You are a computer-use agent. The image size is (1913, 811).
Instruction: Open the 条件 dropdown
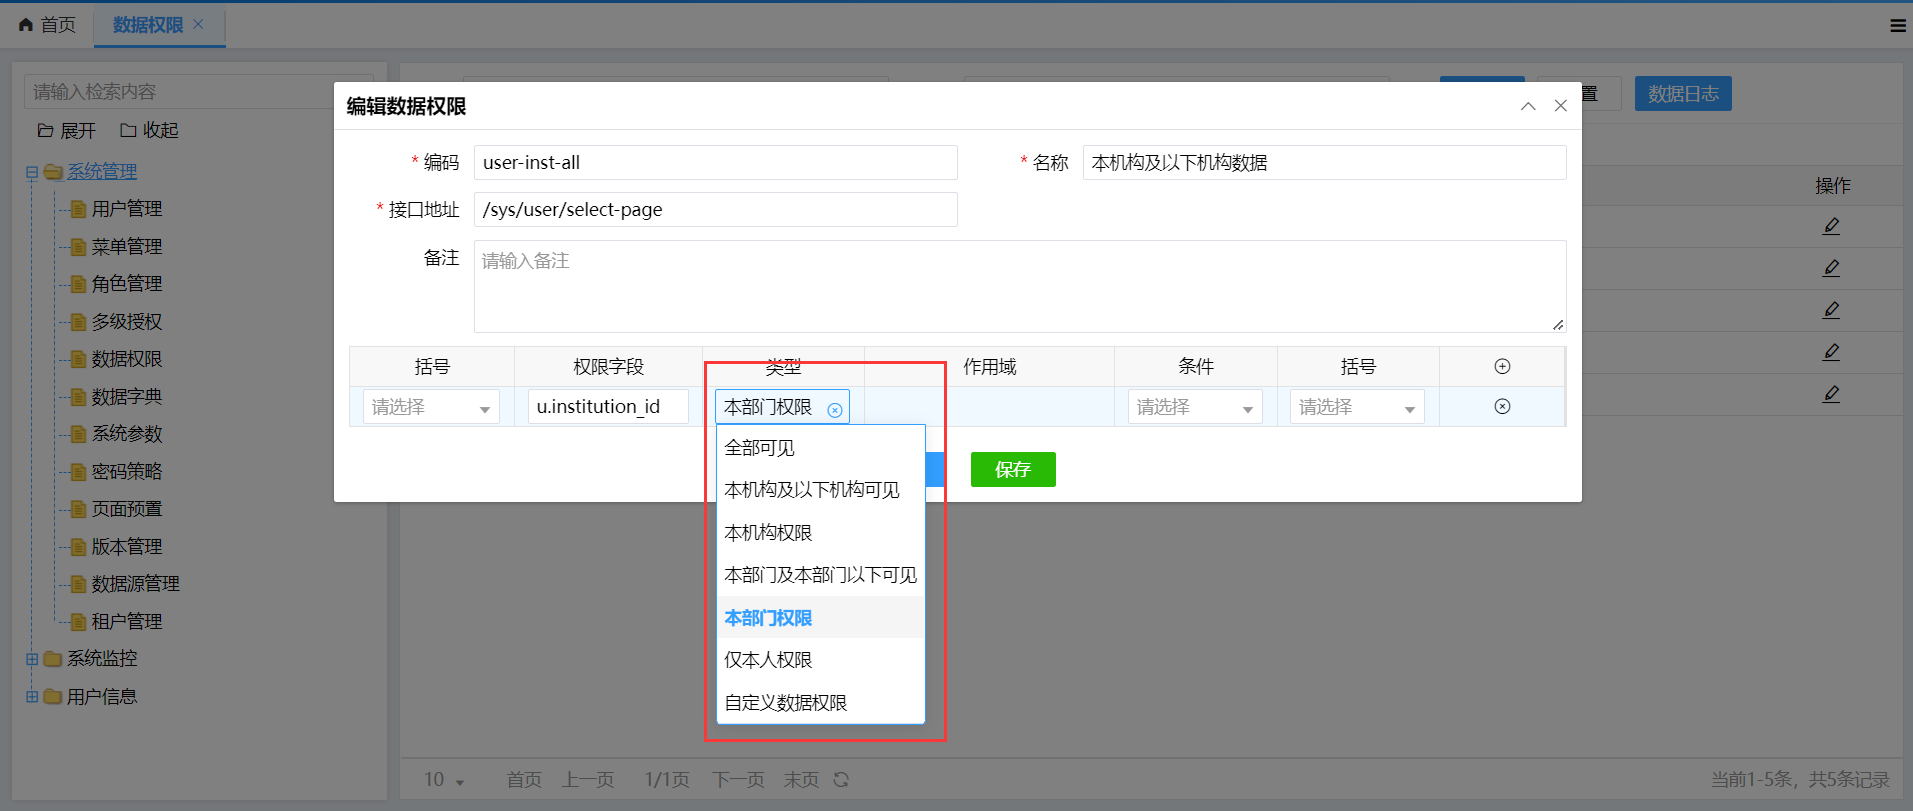pos(1195,408)
